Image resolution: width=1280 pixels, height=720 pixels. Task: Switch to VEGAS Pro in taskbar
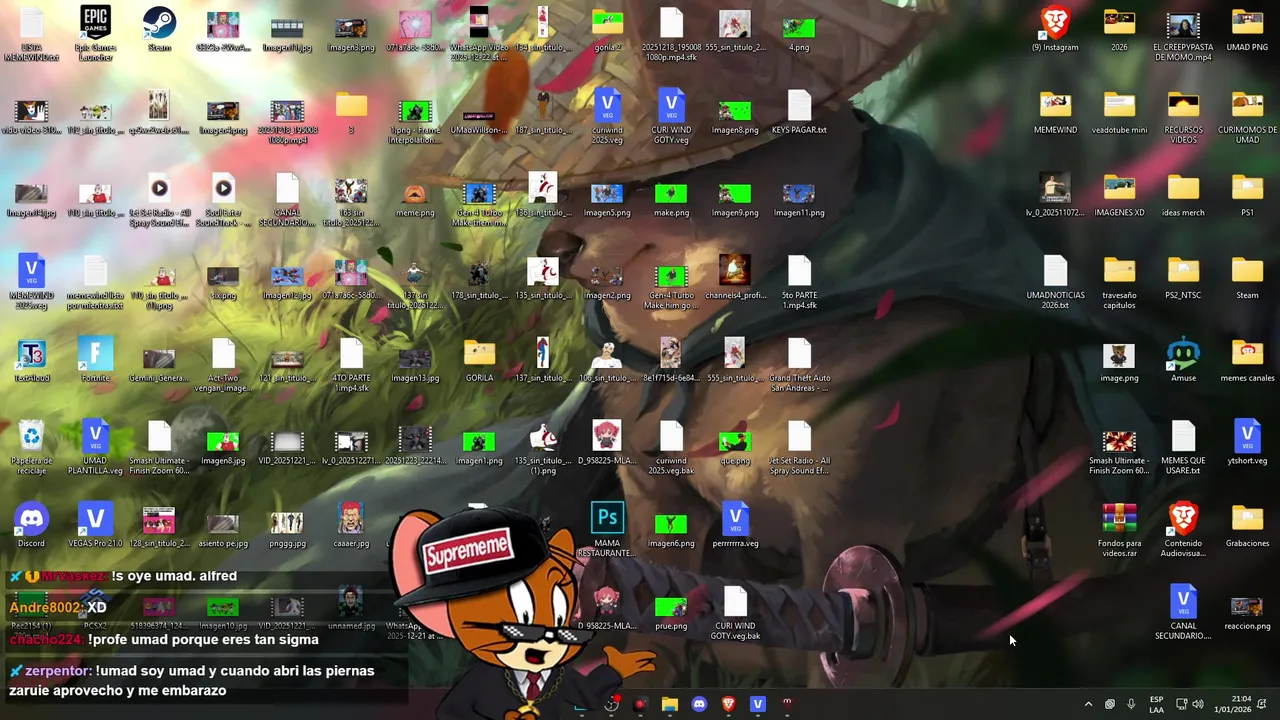click(x=757, y=704)
